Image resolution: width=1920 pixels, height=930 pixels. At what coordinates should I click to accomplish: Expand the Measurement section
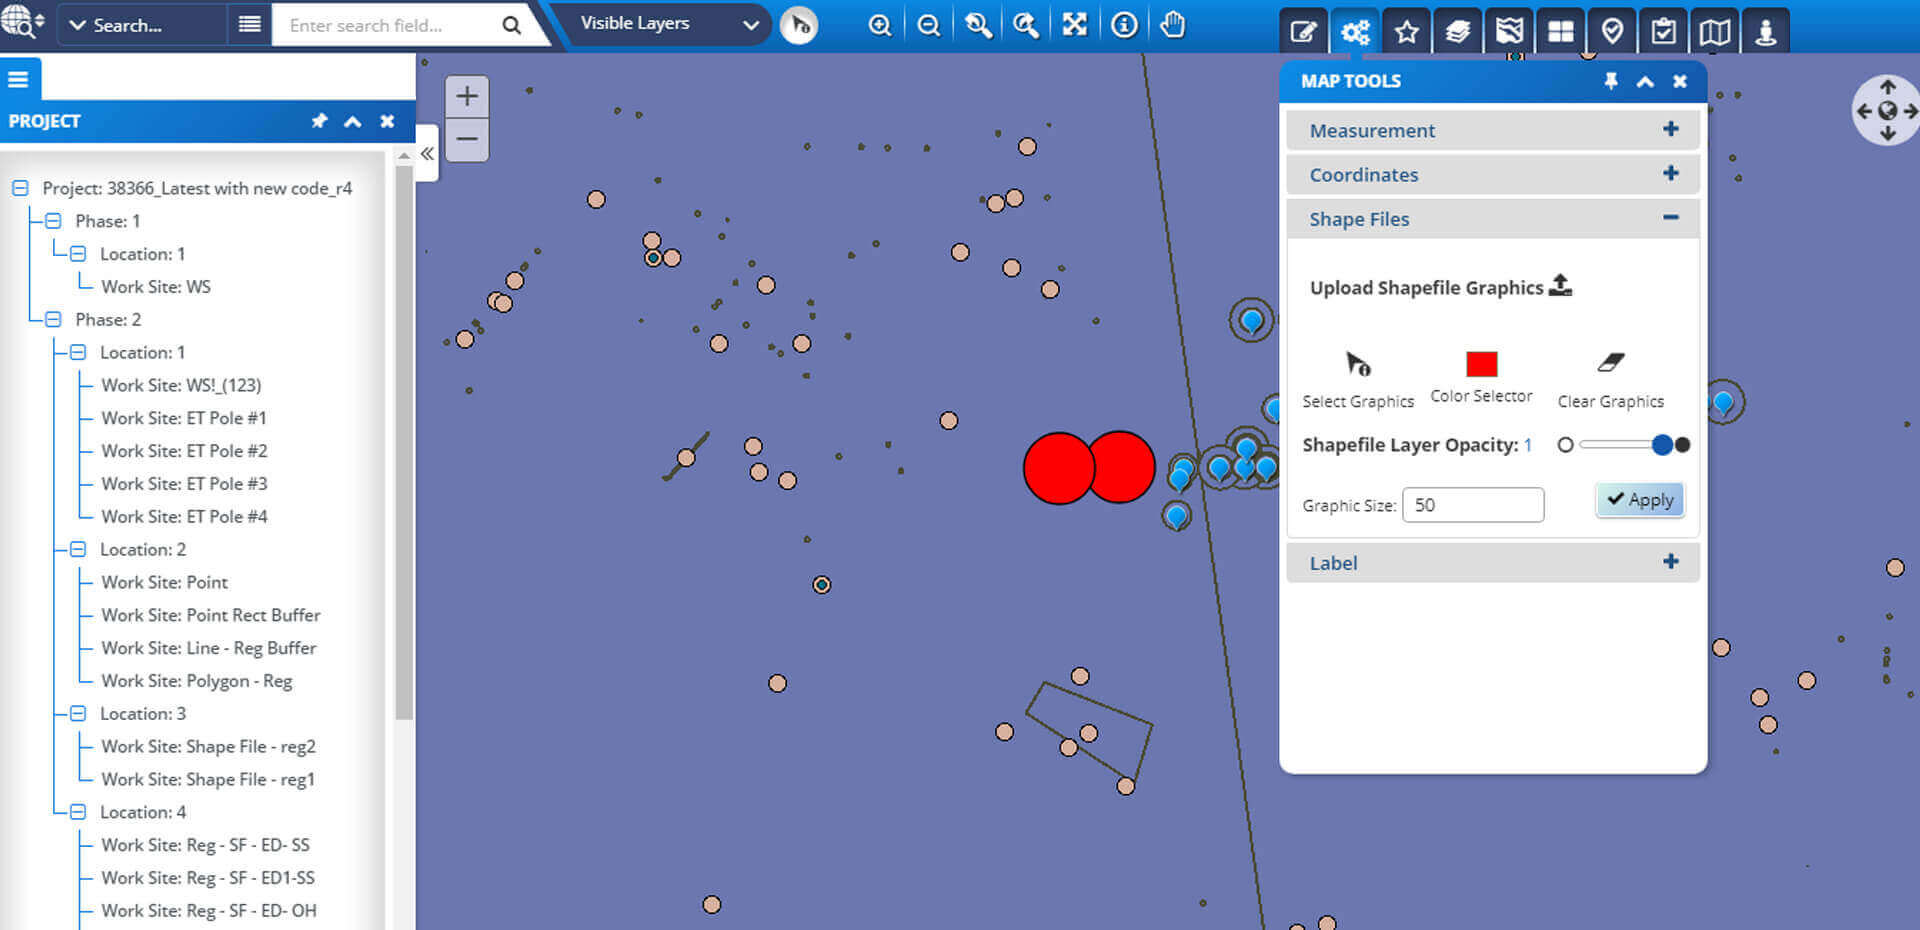pyautogui.click(x=1492, y=130)
